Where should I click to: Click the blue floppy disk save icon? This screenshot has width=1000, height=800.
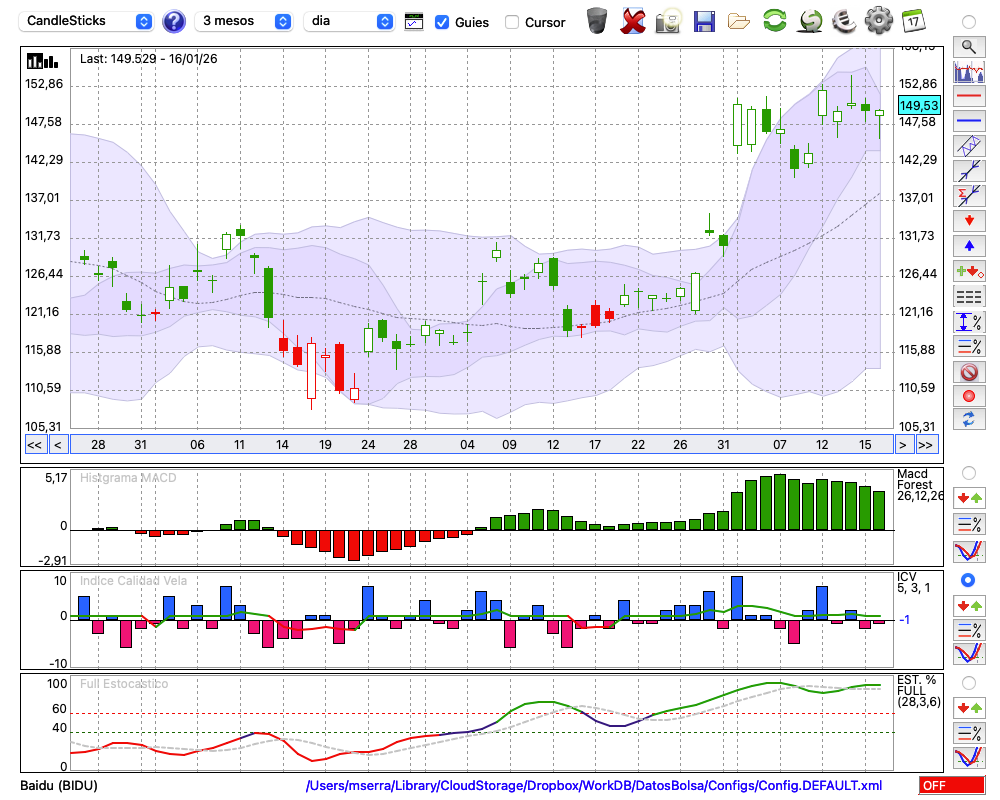pyautogui.click(x=704, y=21)
